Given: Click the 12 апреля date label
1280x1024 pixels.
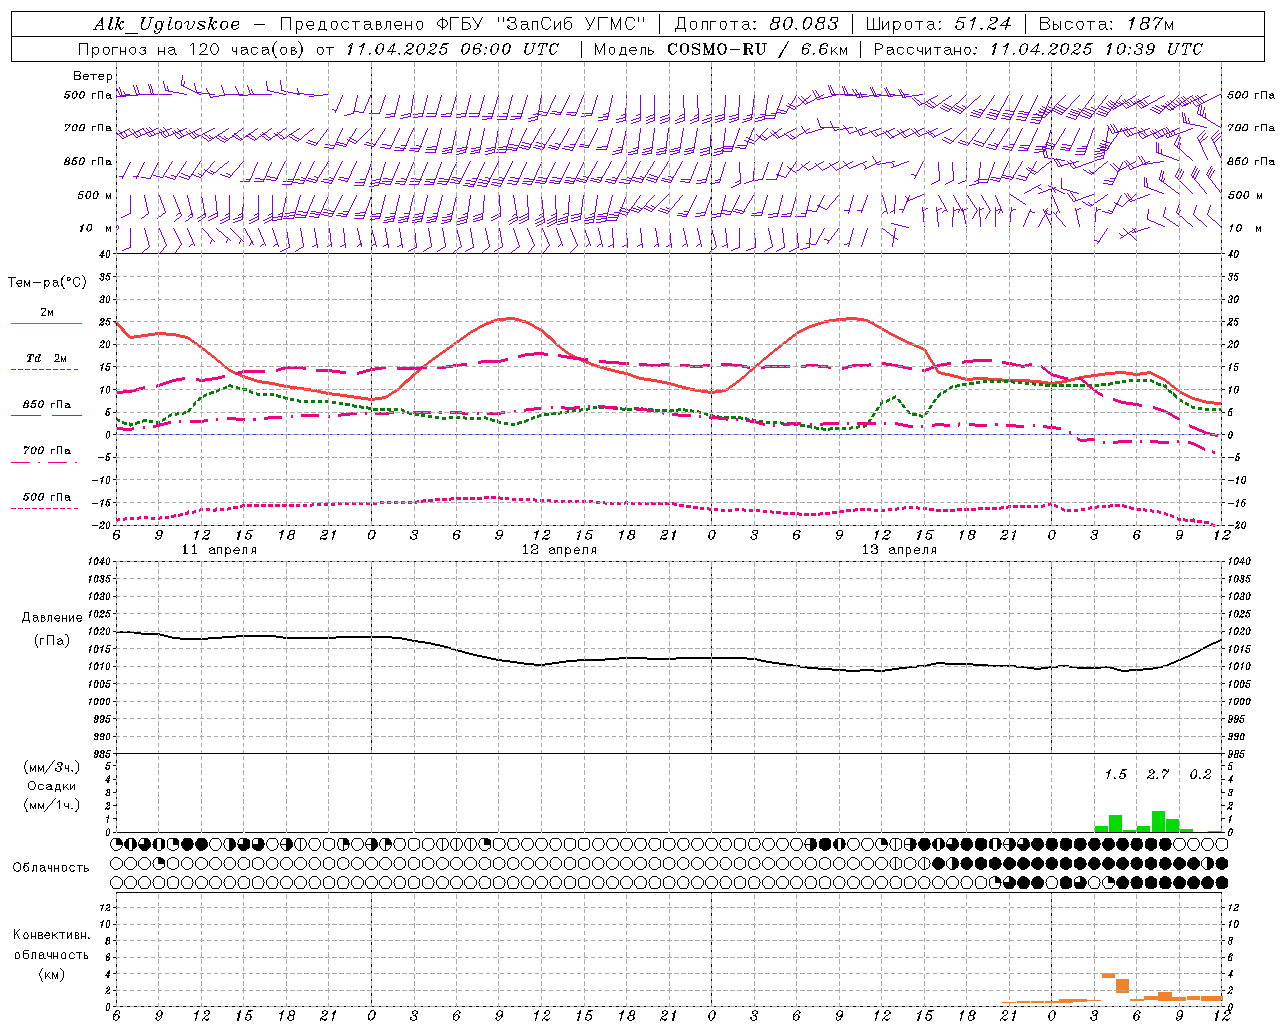Looking at the screenshot, I should coord(559,550).
